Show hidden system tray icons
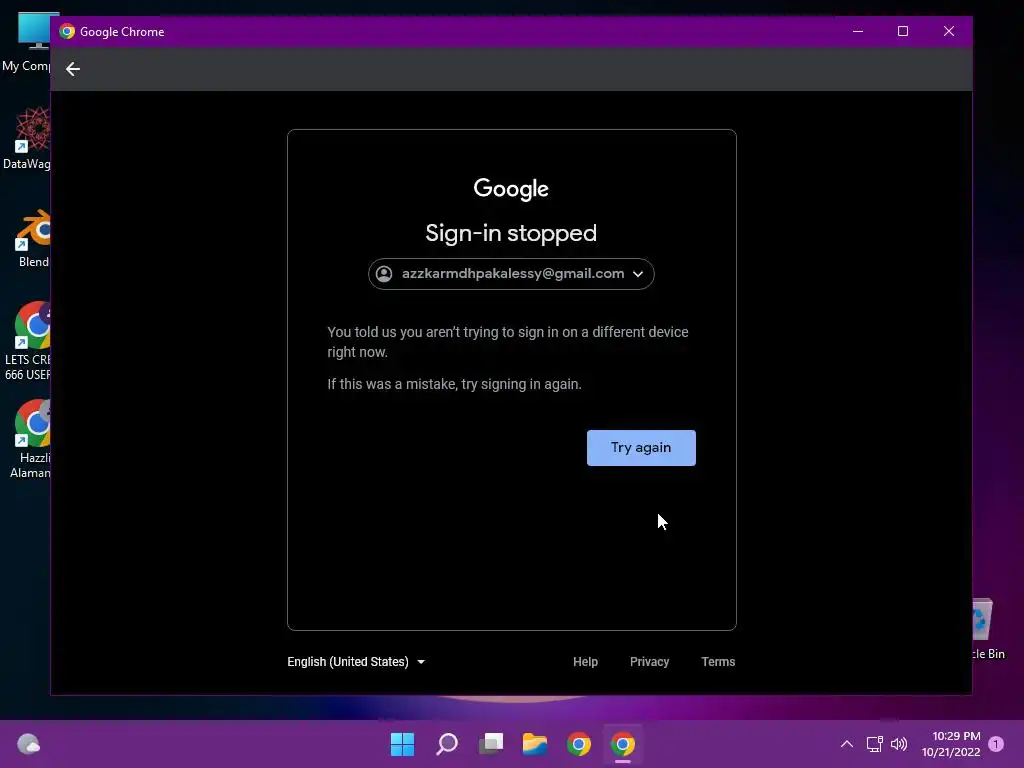Viewport: 1024px width, 768px height. click(x=846, y=744)
